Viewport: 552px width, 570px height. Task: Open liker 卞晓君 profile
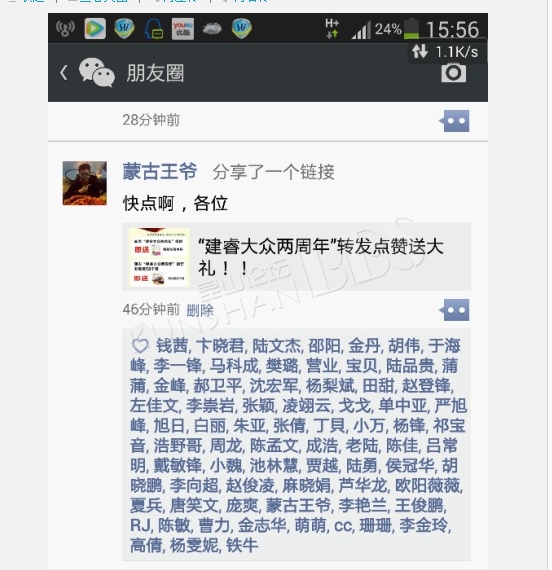click(220, 346)
